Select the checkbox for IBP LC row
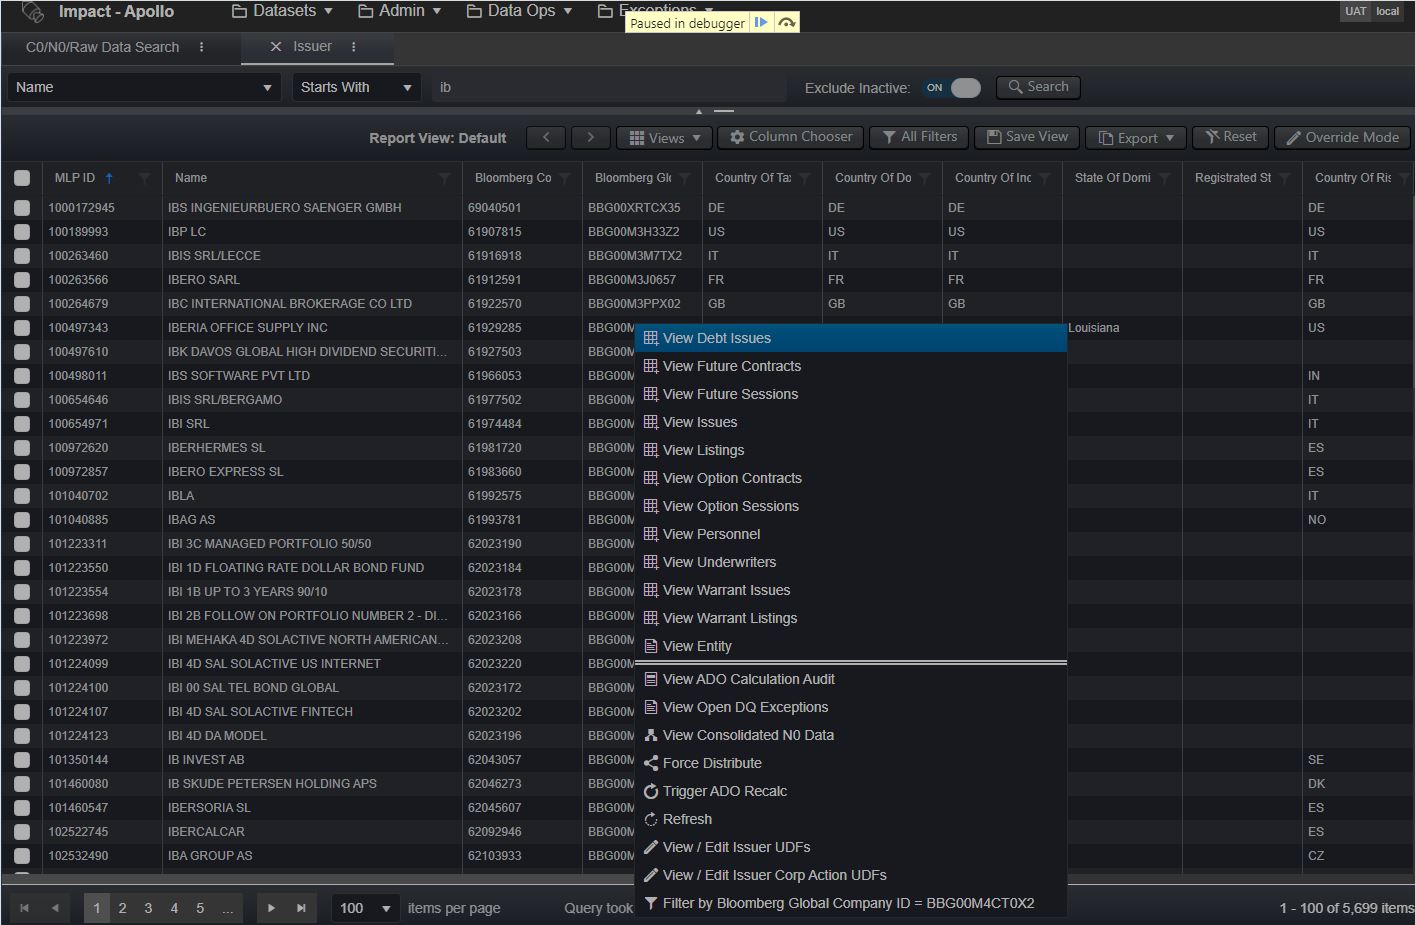This screenshot has width=1415, height=925. tap(22, 232)
